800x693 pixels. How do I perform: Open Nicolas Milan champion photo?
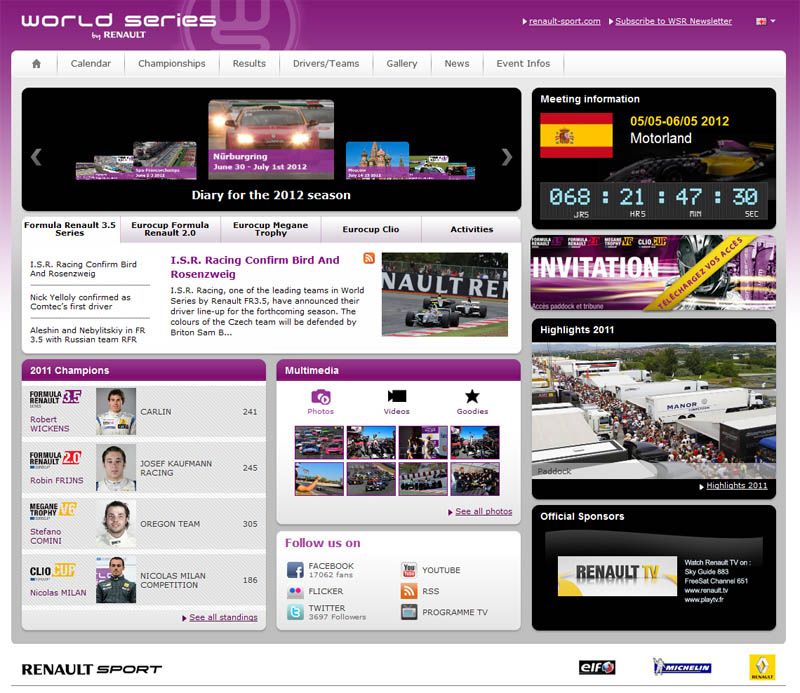pos(116,580)
